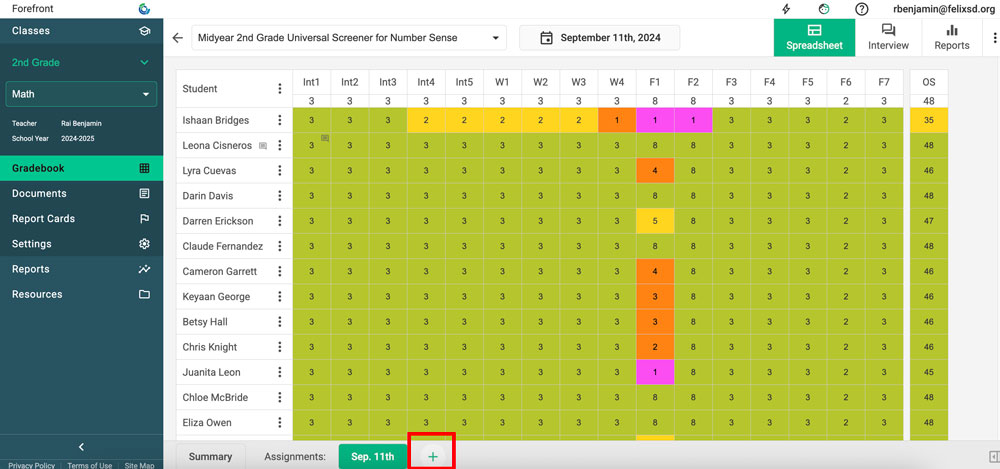
Task: Click the lightning bolt icon in header
Action: [785, 9]
